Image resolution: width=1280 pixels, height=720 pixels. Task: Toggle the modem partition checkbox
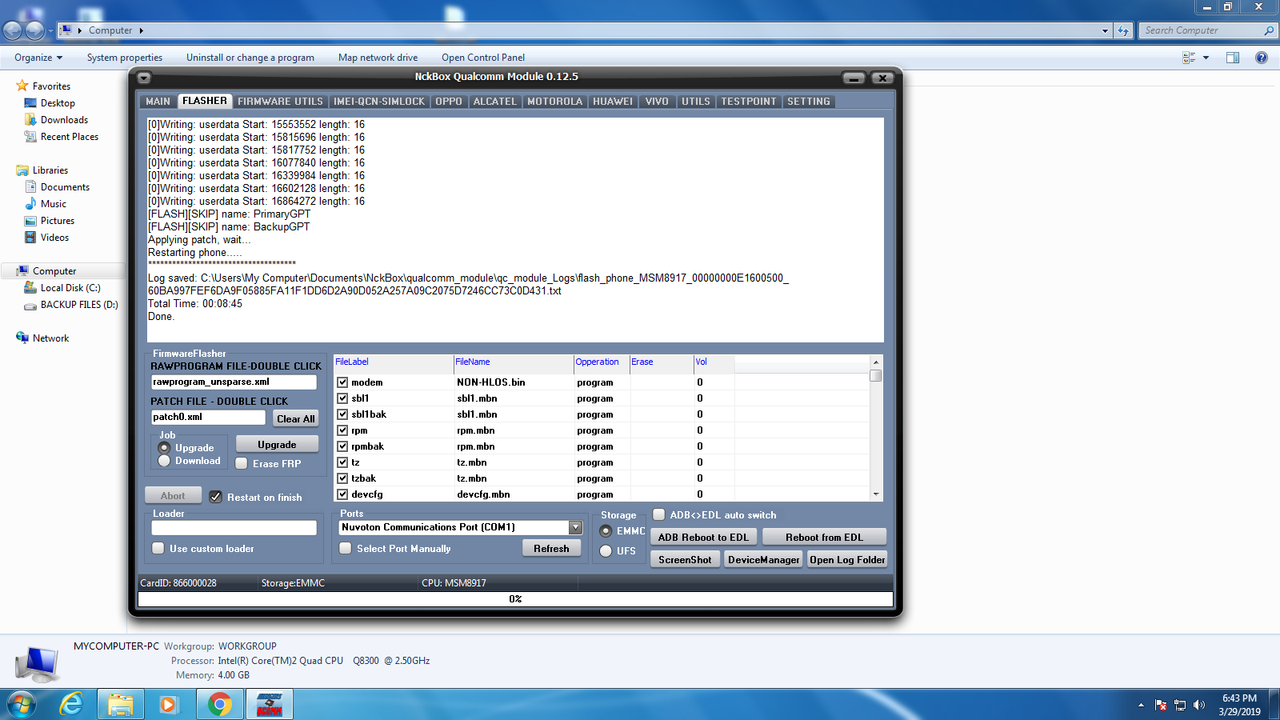343,382
